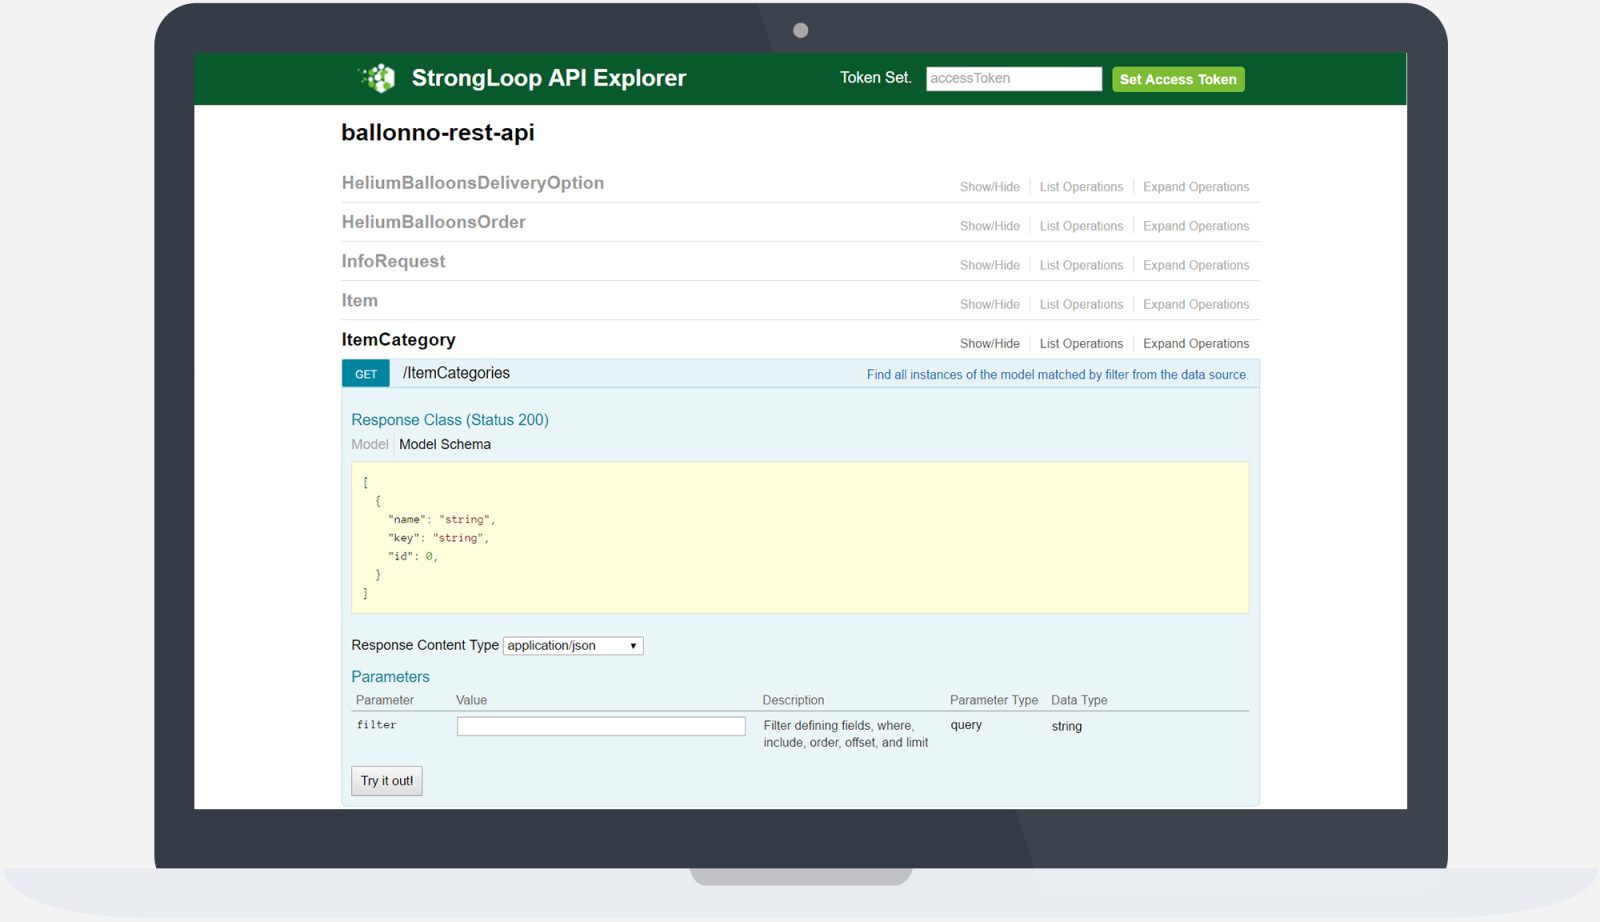
Task: Click the Set Access Token button
Action: (1178, 79)
